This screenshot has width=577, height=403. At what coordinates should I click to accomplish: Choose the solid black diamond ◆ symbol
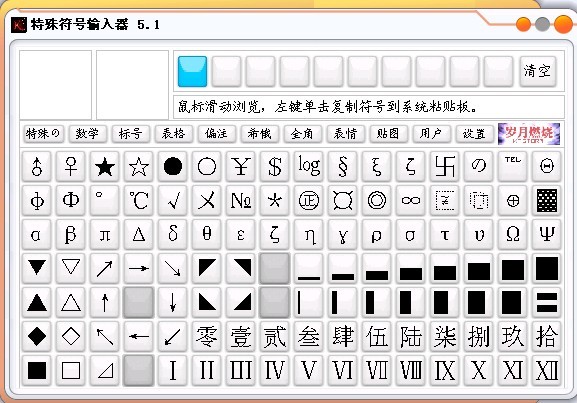point(37,336)
